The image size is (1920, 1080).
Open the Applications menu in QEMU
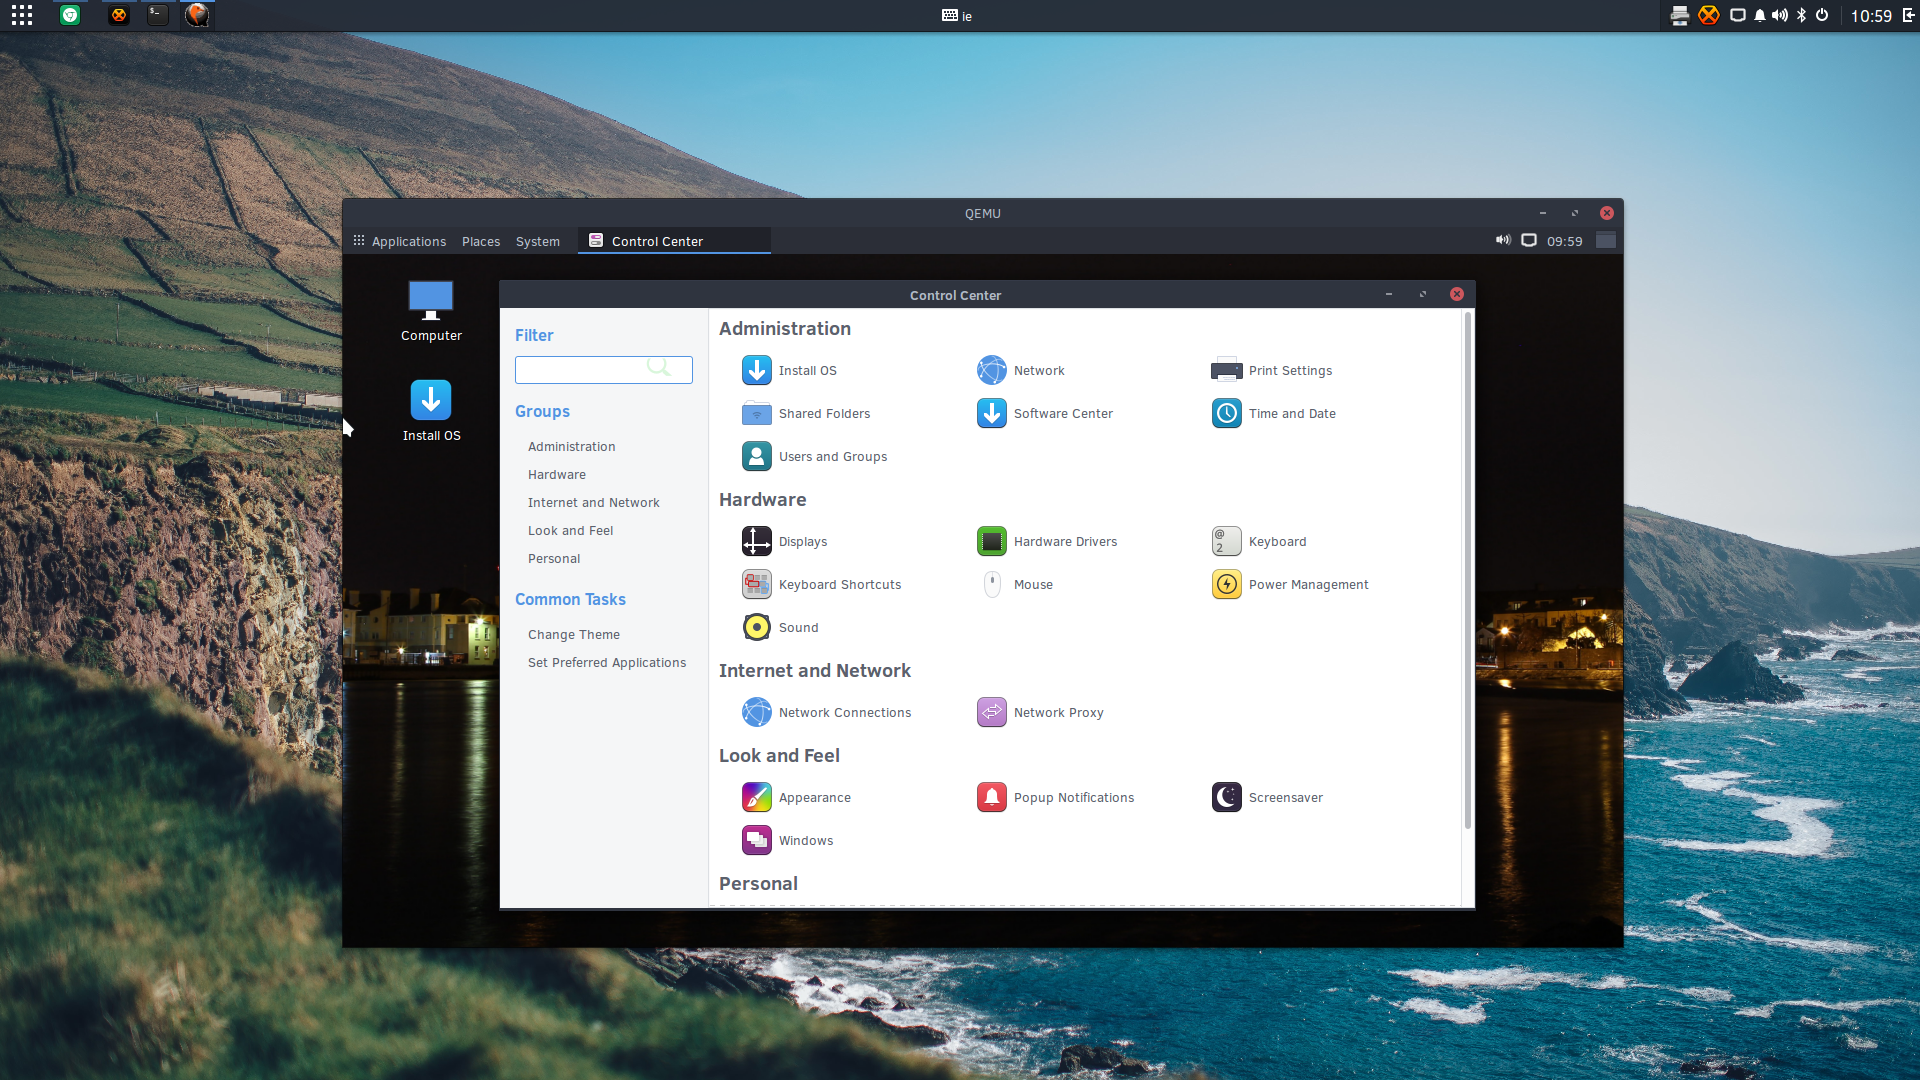(400, 241)
